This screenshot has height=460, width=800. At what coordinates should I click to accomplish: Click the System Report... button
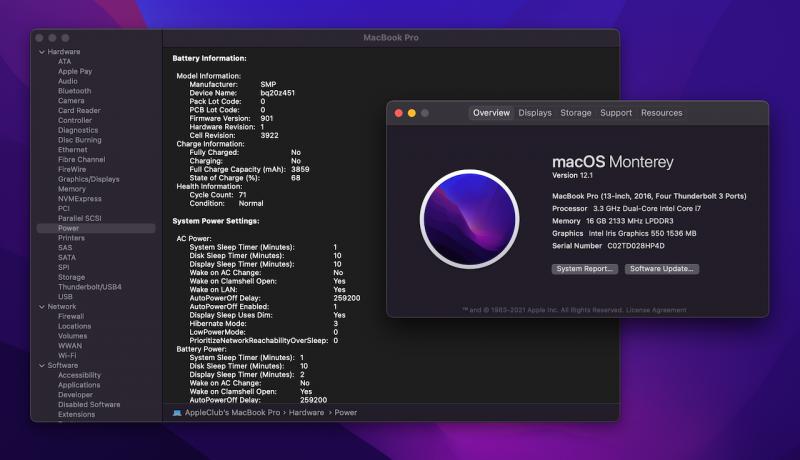585,269
